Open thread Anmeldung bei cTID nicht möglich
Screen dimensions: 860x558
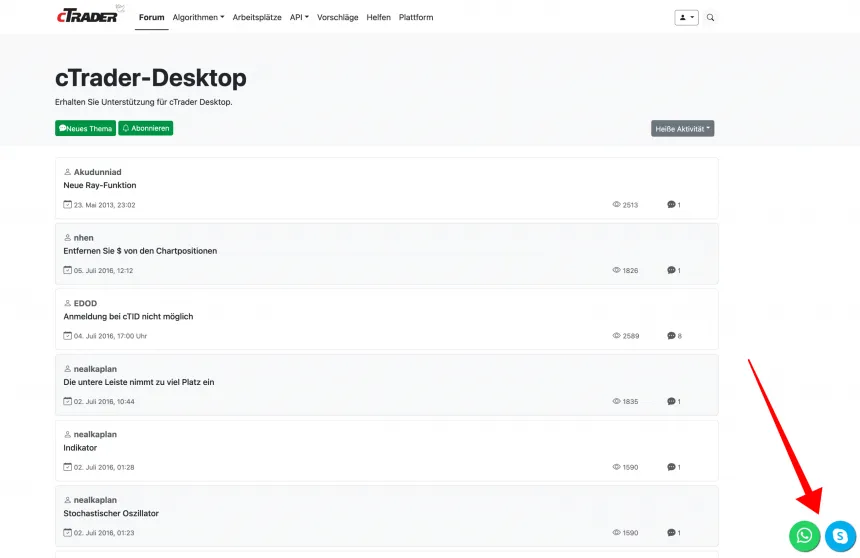pyautogui.click(x=128, y=317)
